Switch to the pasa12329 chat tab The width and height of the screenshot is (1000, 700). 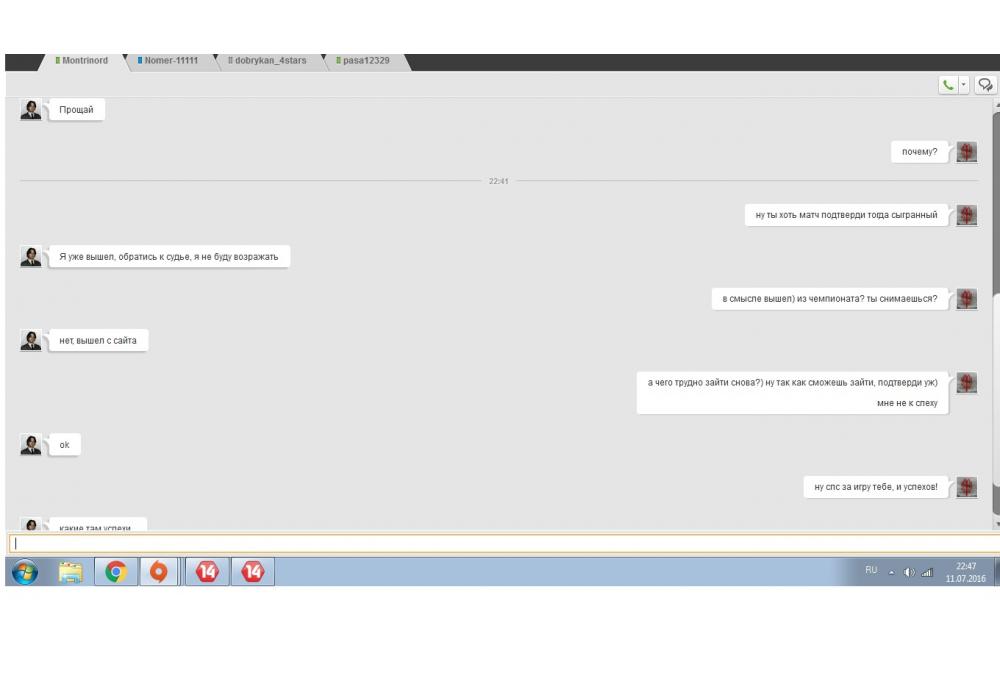365,61
